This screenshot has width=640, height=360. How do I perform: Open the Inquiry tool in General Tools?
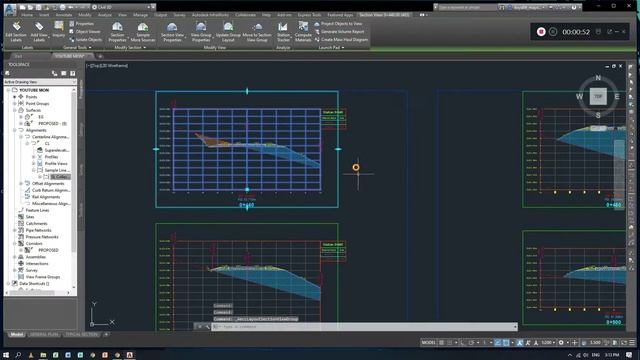click(x=59, y=29)
